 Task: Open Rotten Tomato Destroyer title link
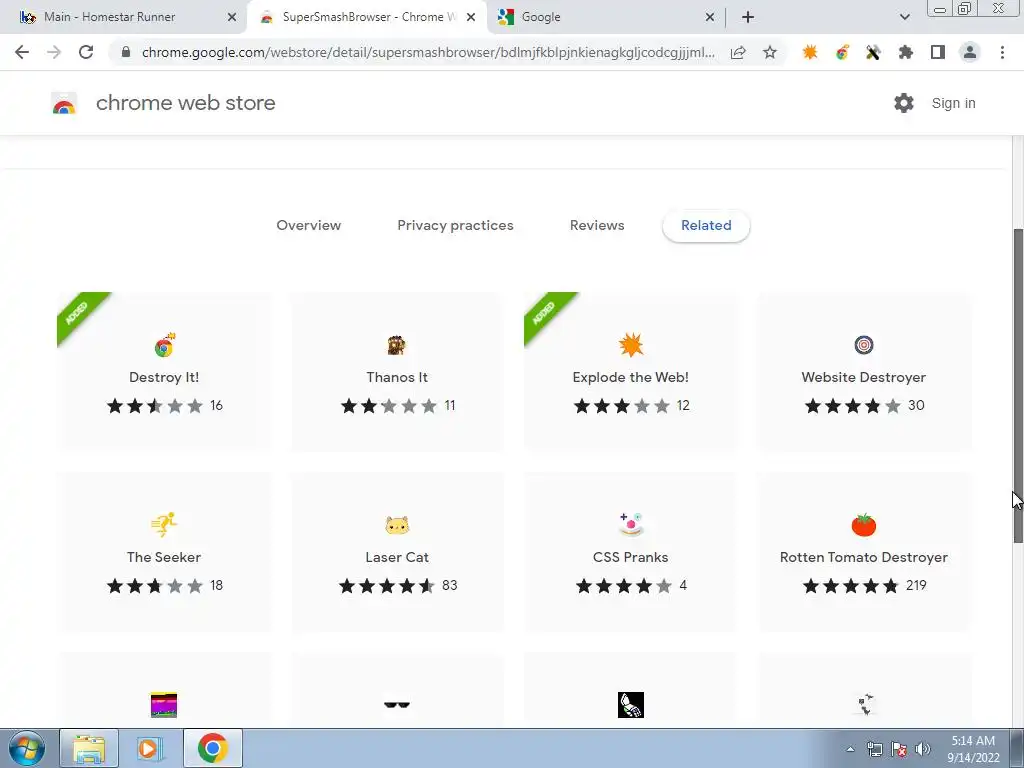click(x=863, y=557)
